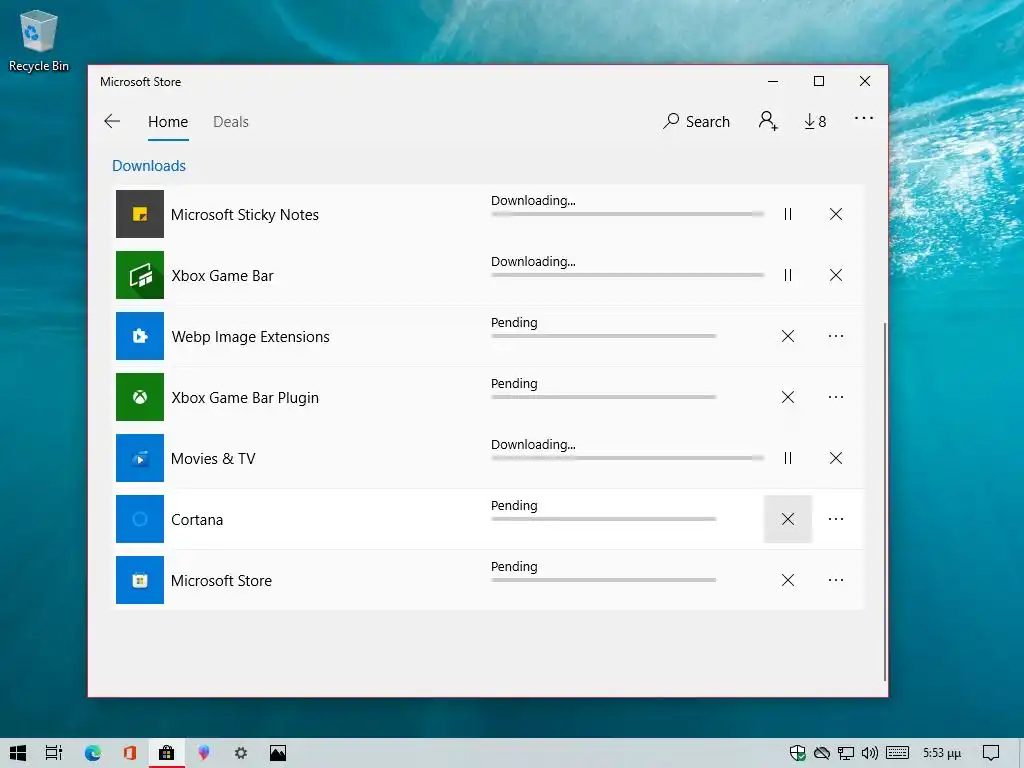Open more options for Cortana
The width and height of the screenshot is (1024, 768).
[x=835, y=519]
